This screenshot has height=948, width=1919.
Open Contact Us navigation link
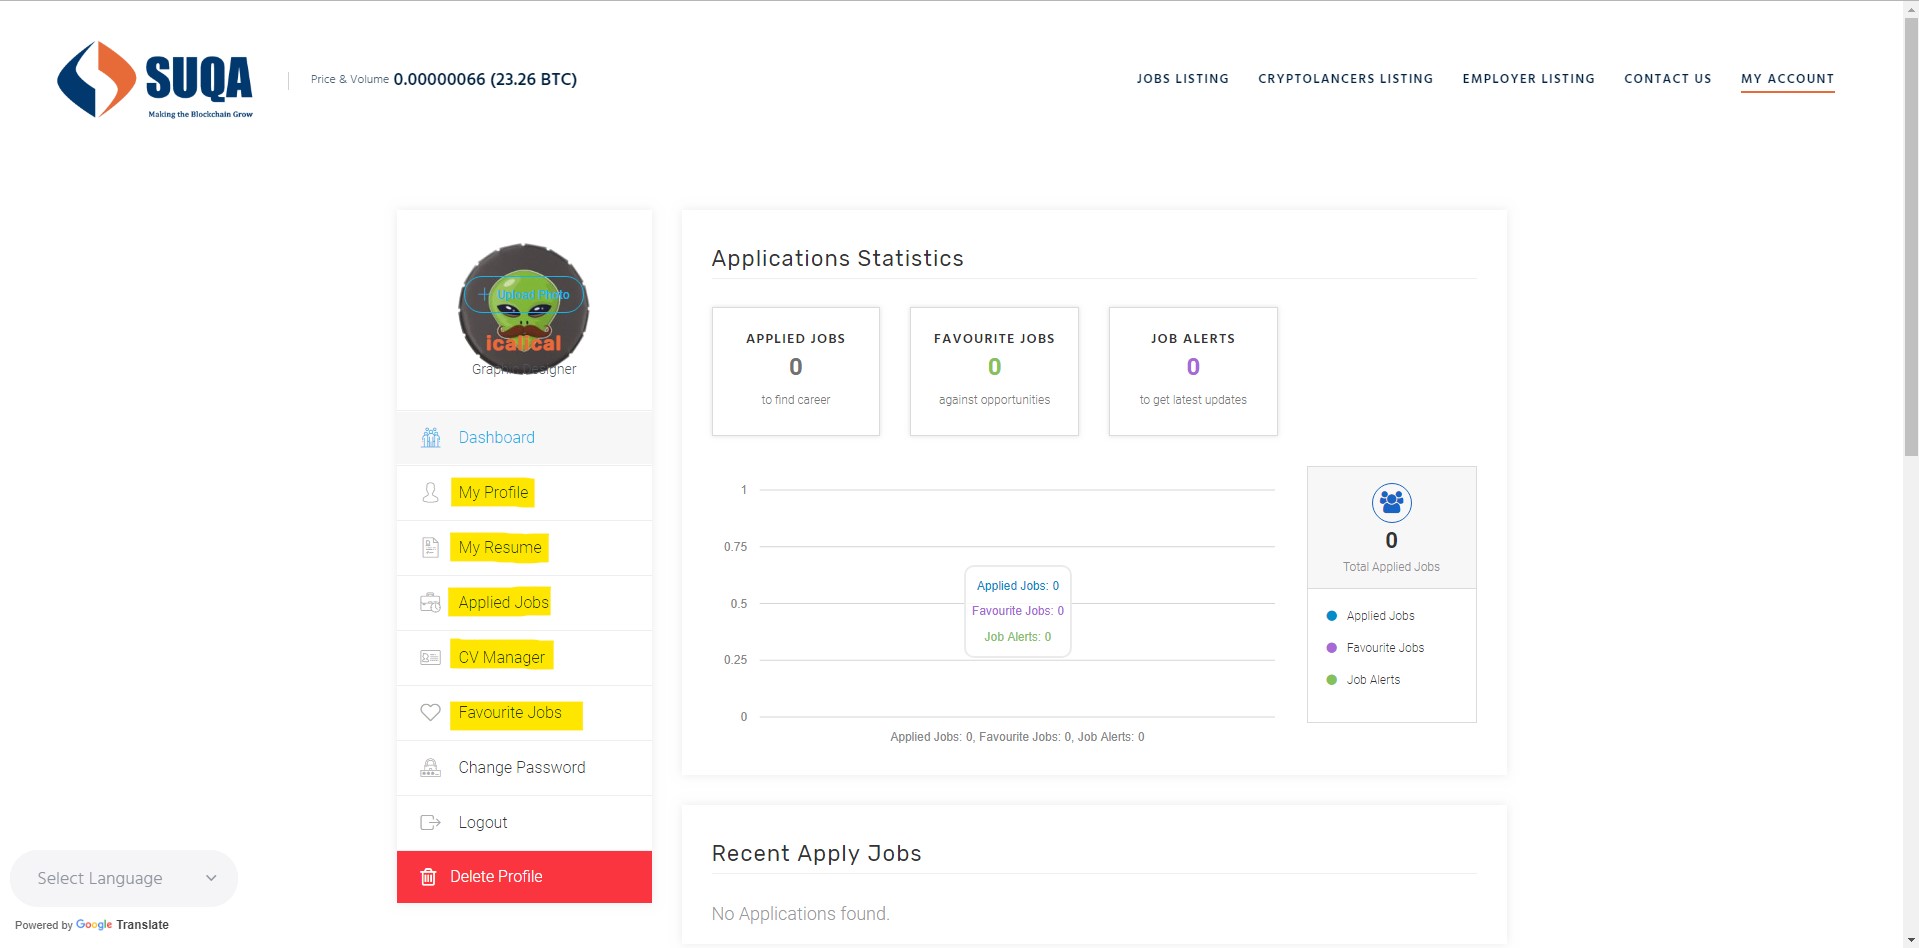[x=1667, y=78]
